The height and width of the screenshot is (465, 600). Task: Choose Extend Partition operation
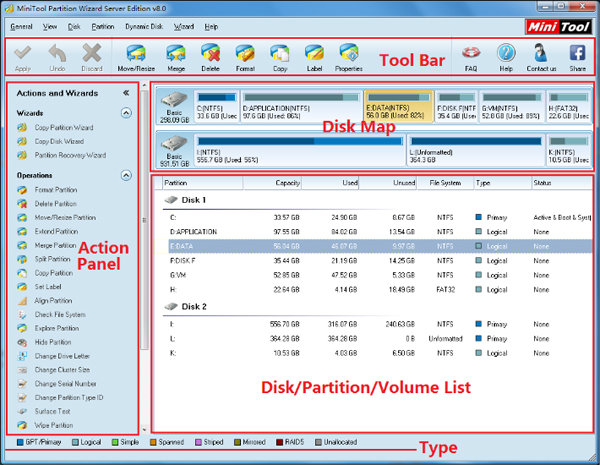(x=56, y=231)
